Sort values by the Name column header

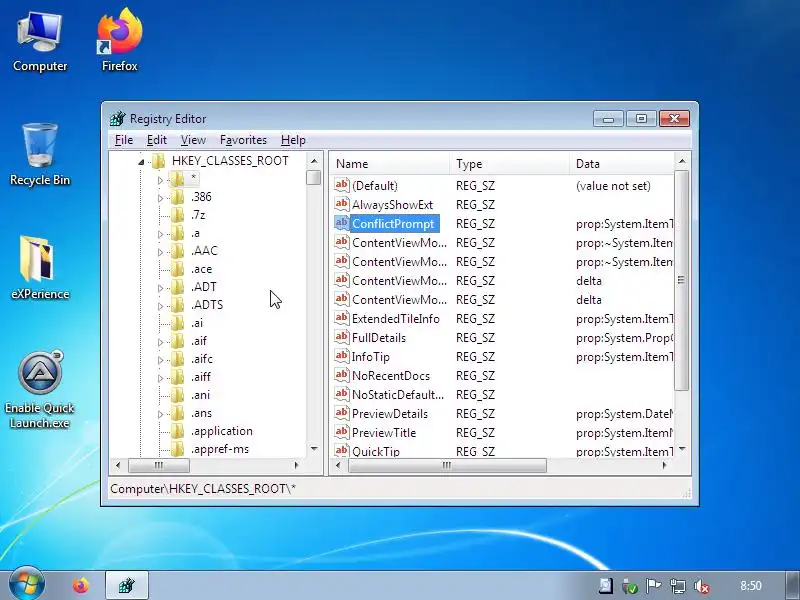pyautogui.click(x=390, y=164)
